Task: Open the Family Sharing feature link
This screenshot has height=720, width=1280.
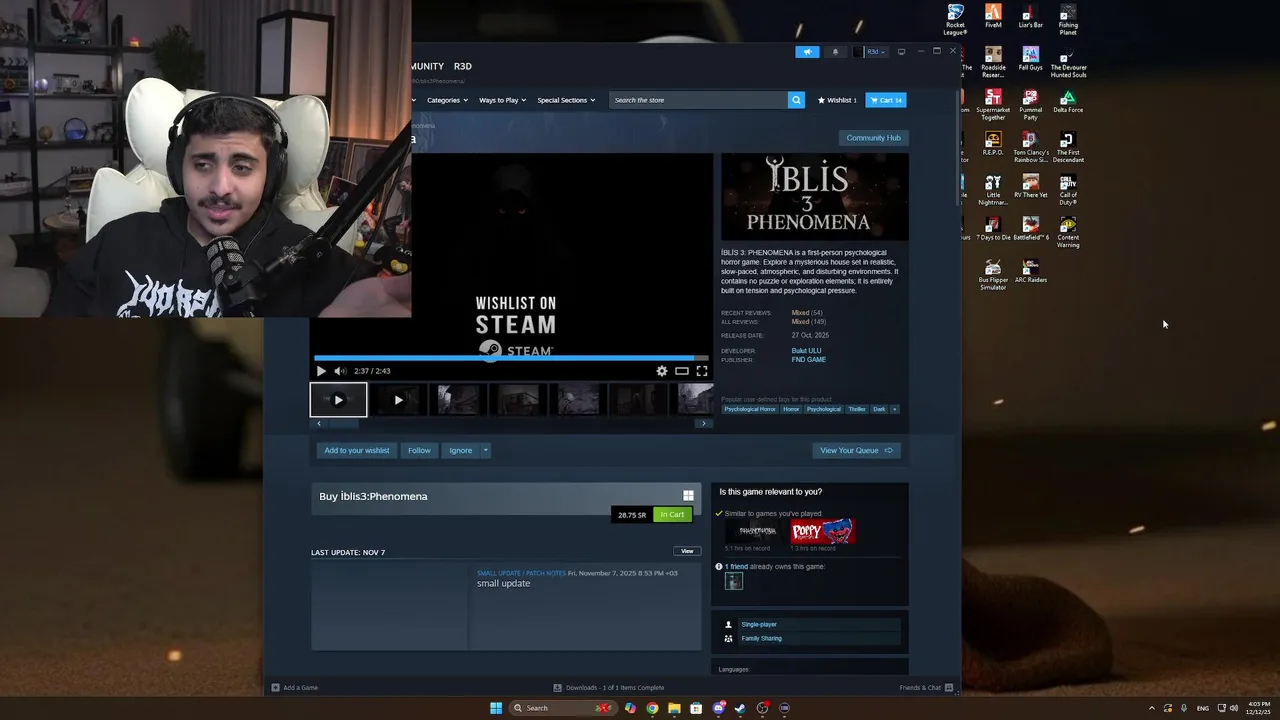Action: pyautogui.click(x=761, y=638)
